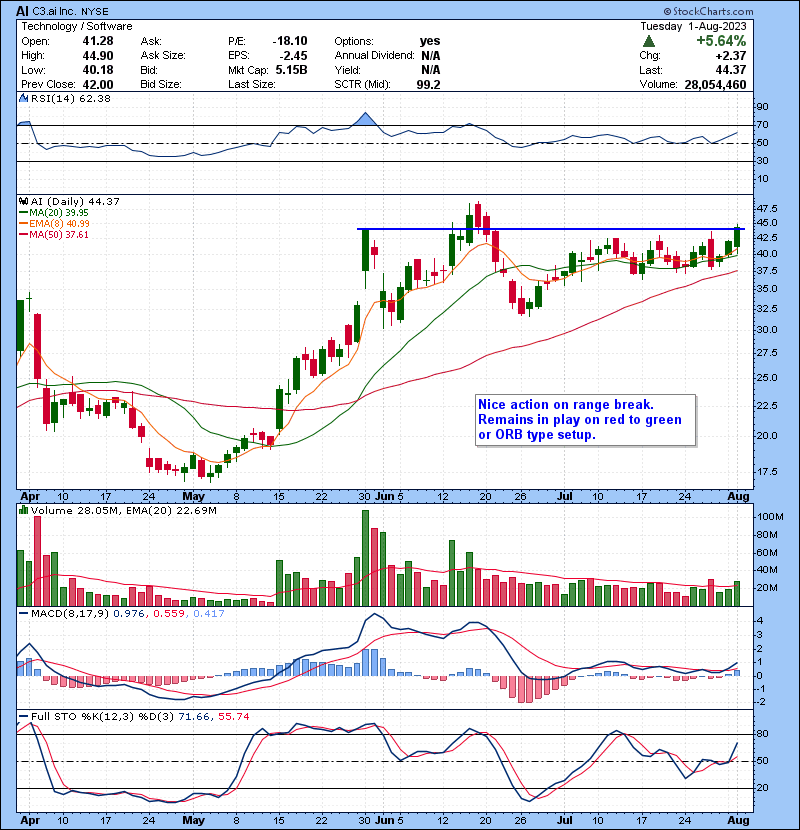
Task: Click the MA(50) 37.61 legend entry
Action: 59,234
